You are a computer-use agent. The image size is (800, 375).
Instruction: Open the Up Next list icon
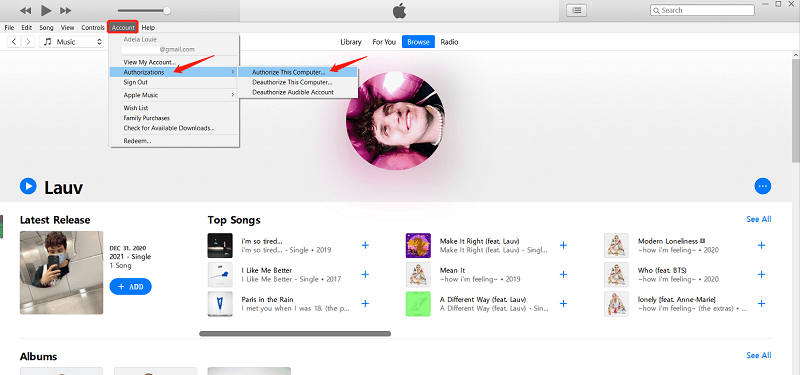(x=577, y=10)
